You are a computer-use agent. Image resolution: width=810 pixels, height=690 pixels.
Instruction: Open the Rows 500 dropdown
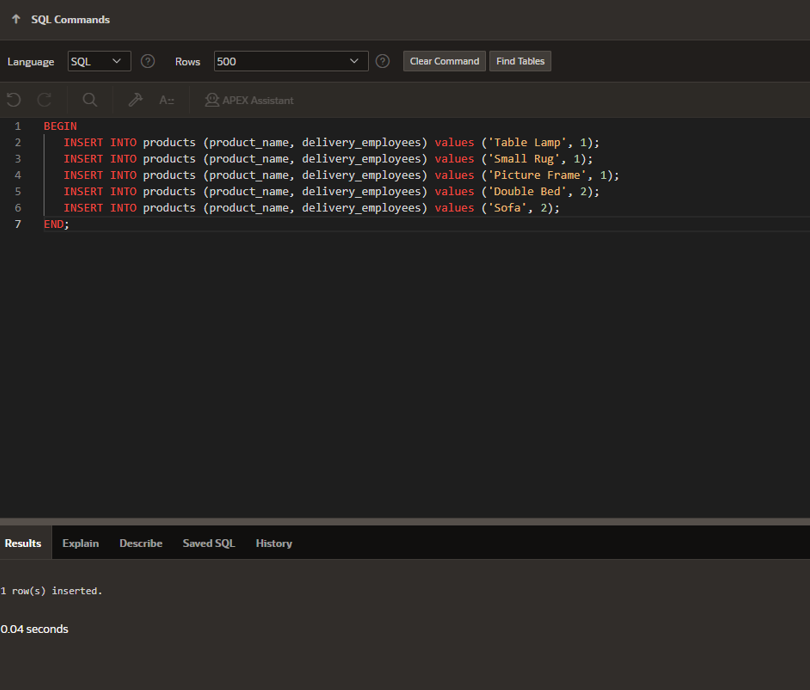point(291,61)
